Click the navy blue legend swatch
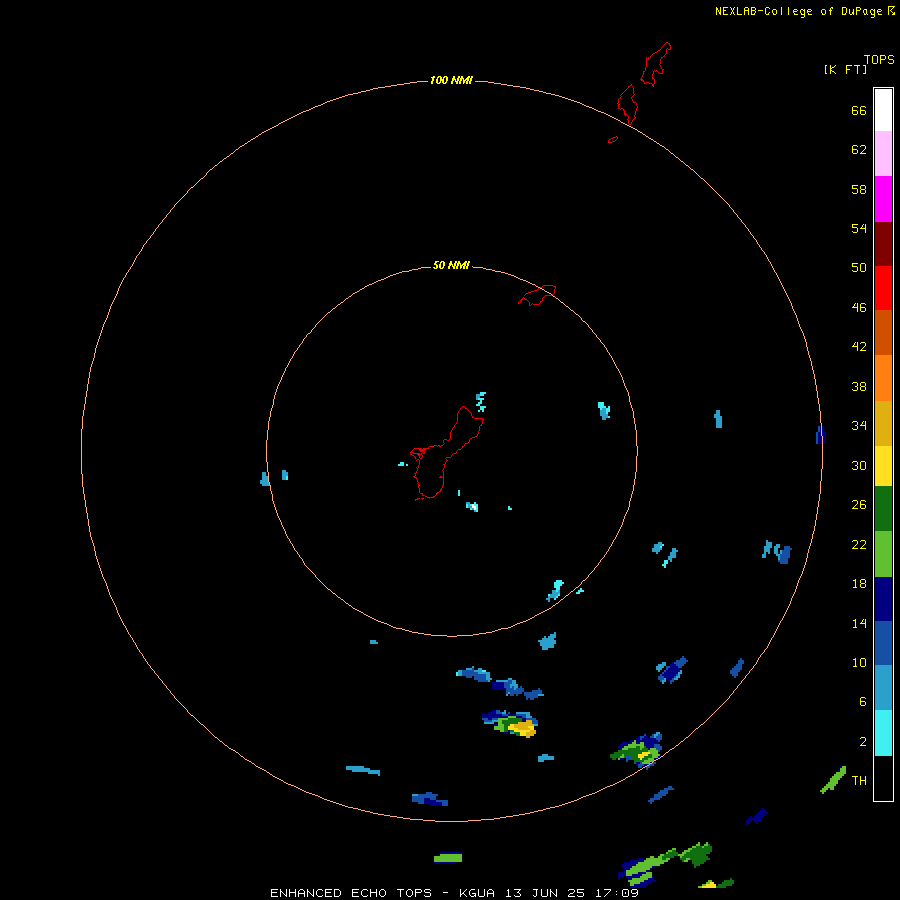The width and height of the screenshot is (900, 900). (x=883, y=599)
